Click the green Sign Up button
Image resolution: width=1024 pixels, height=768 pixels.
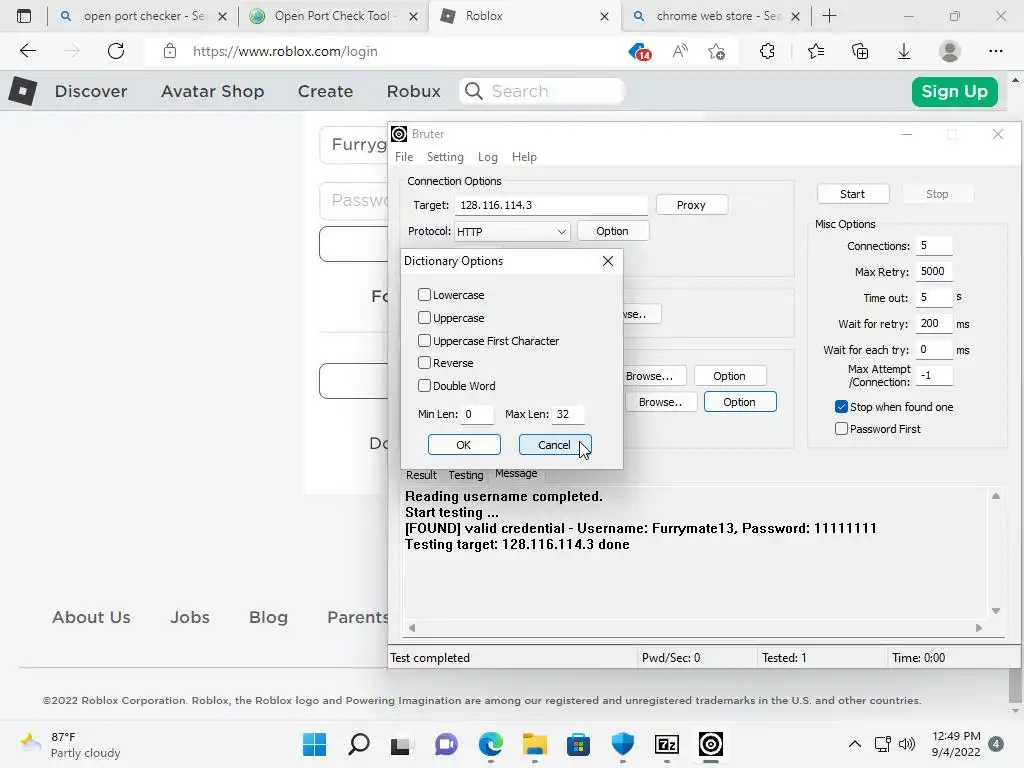[x=954, y=91]
